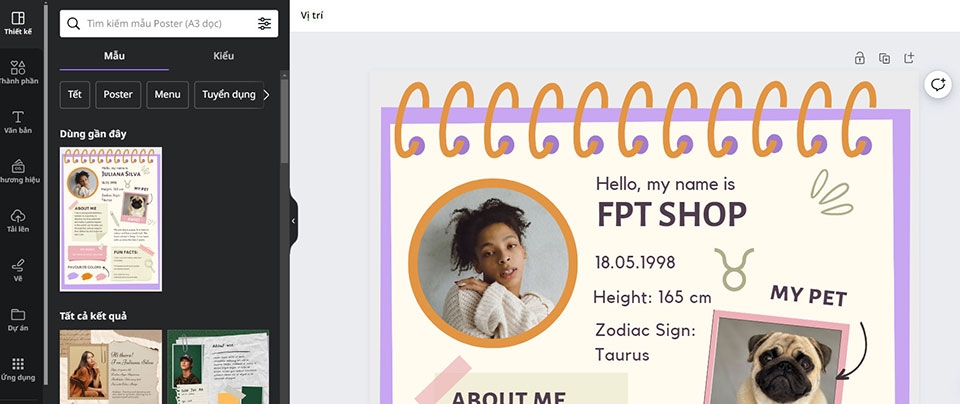Open the Thành phần elements panel
The image size is (960, 404).
tap(18, 72)
